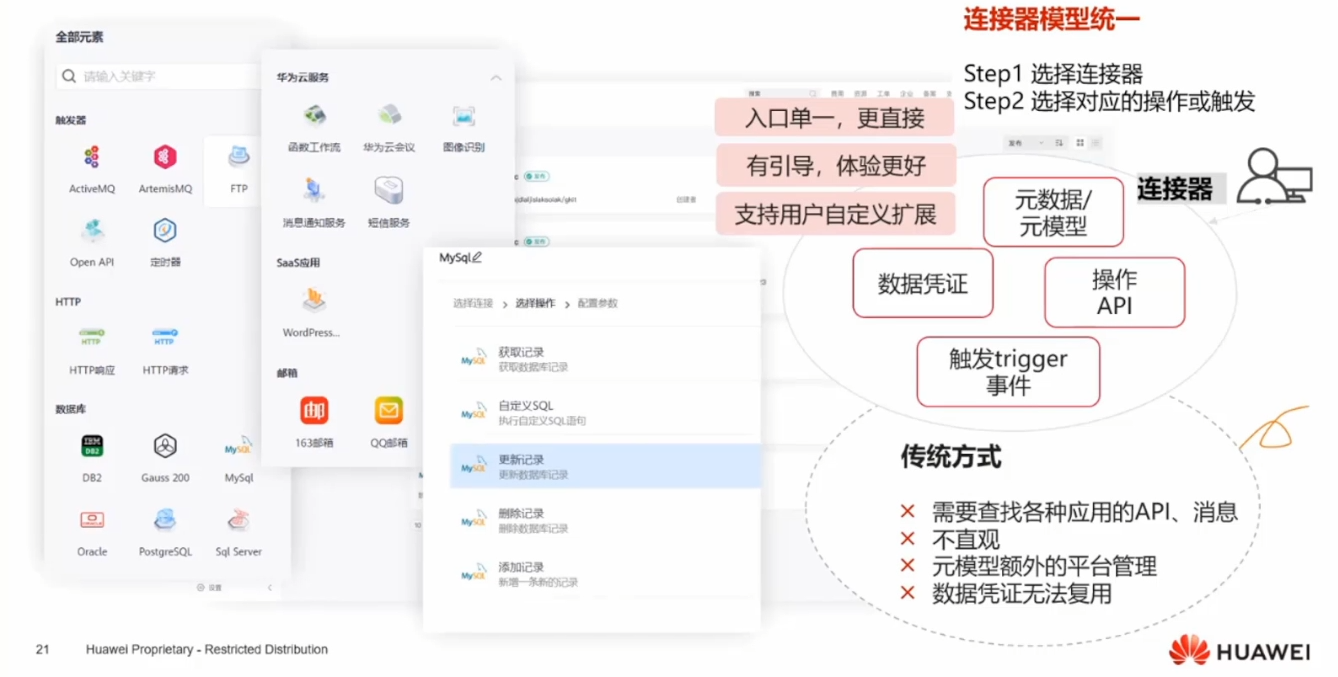Click the 有引导，体验更好 label
Screen dimensions: 1338x677
point(835,166)
